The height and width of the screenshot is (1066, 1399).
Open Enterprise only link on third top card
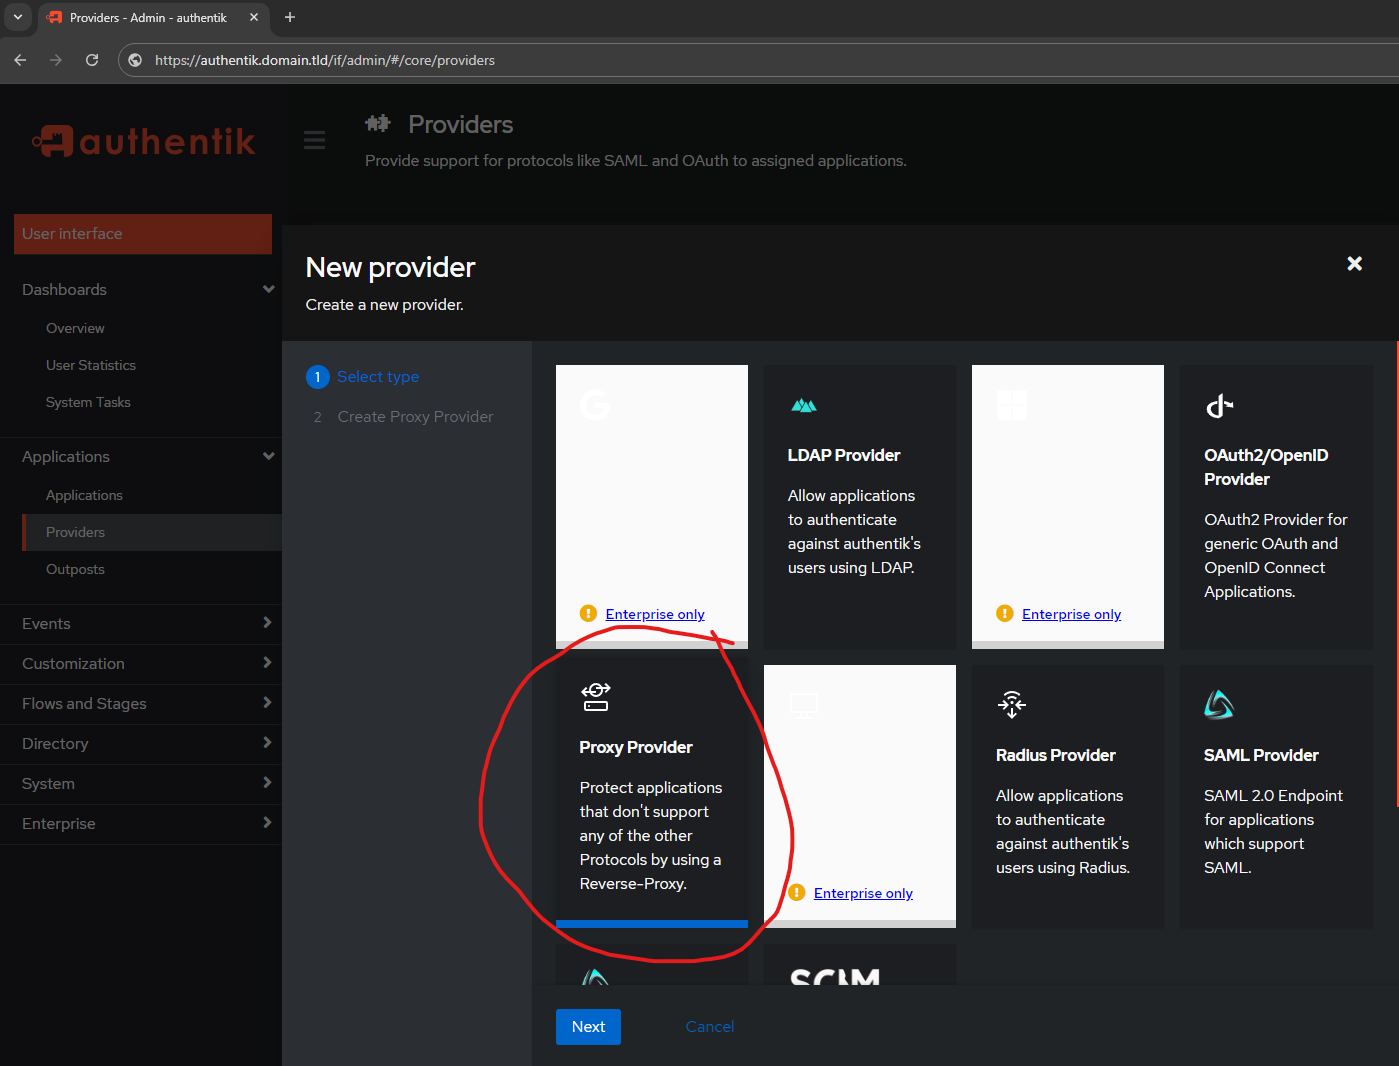(1071, 614)
